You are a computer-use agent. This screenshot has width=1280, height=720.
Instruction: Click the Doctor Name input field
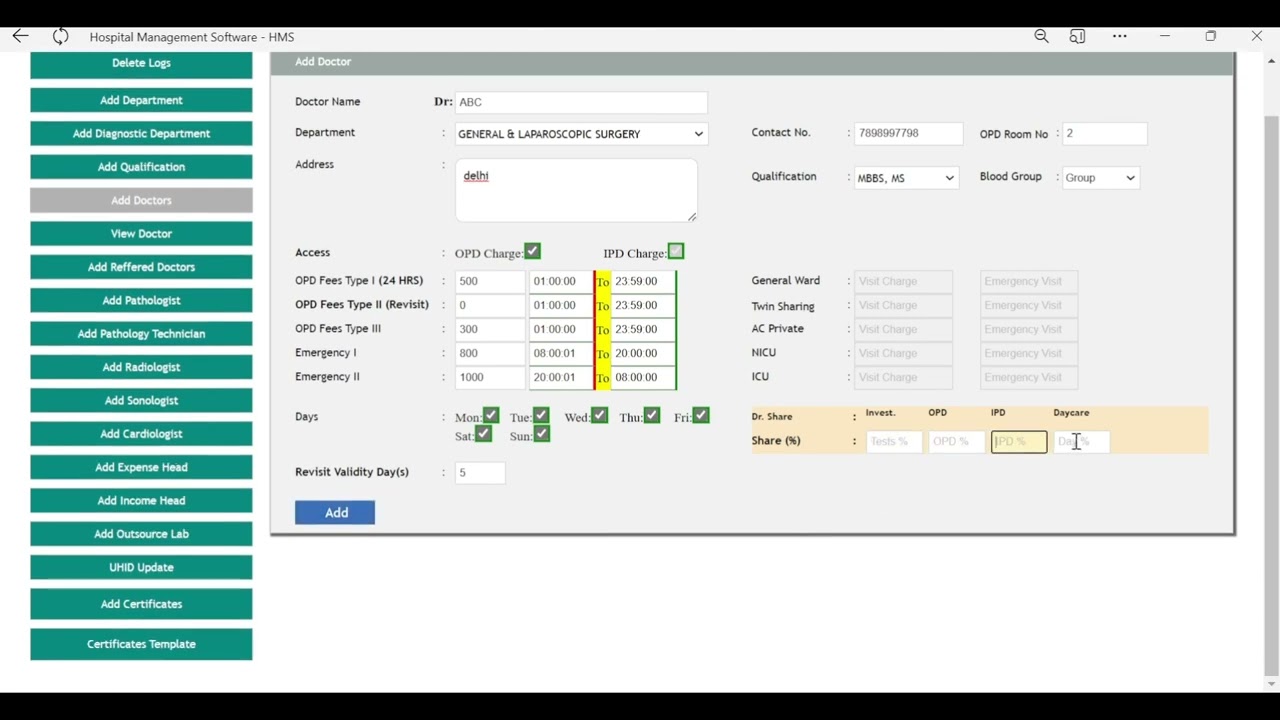point(581,102)
